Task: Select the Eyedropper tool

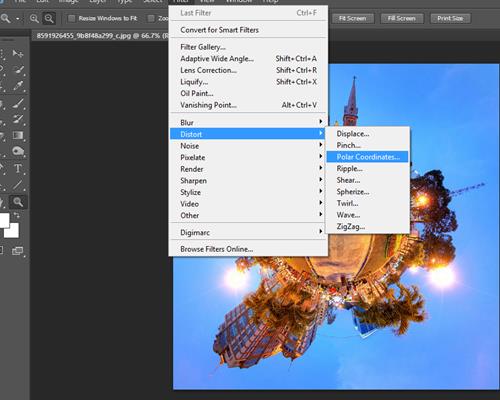Action: (x=18, y=86)
